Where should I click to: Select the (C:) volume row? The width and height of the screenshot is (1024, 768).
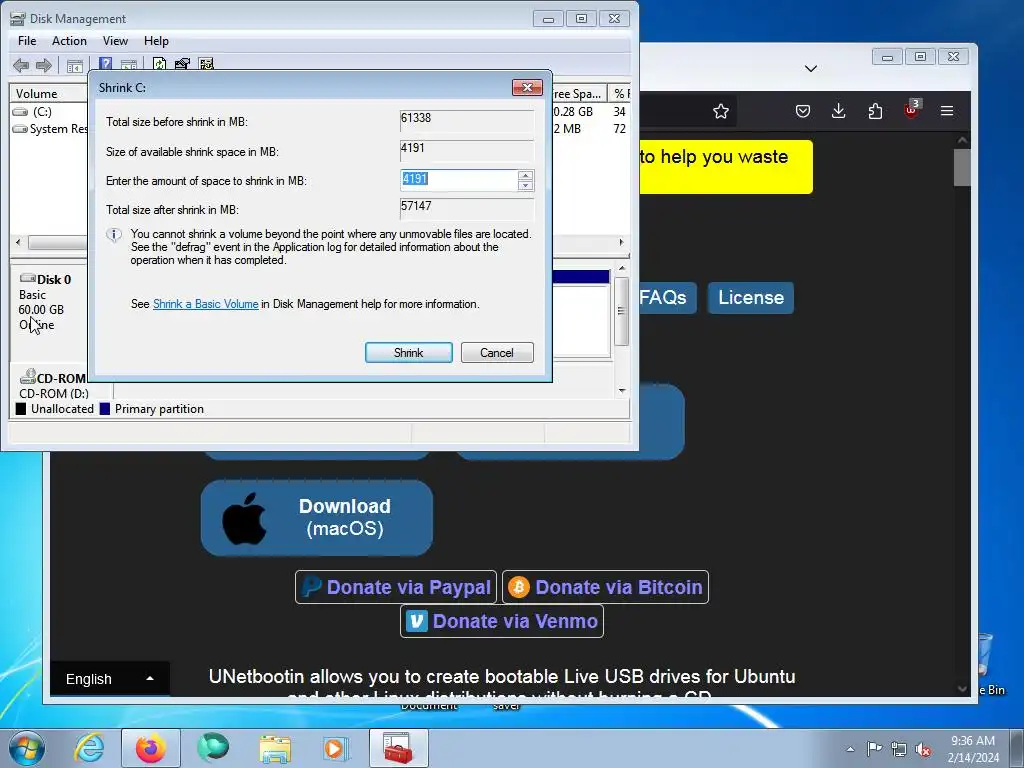[42, 112]
